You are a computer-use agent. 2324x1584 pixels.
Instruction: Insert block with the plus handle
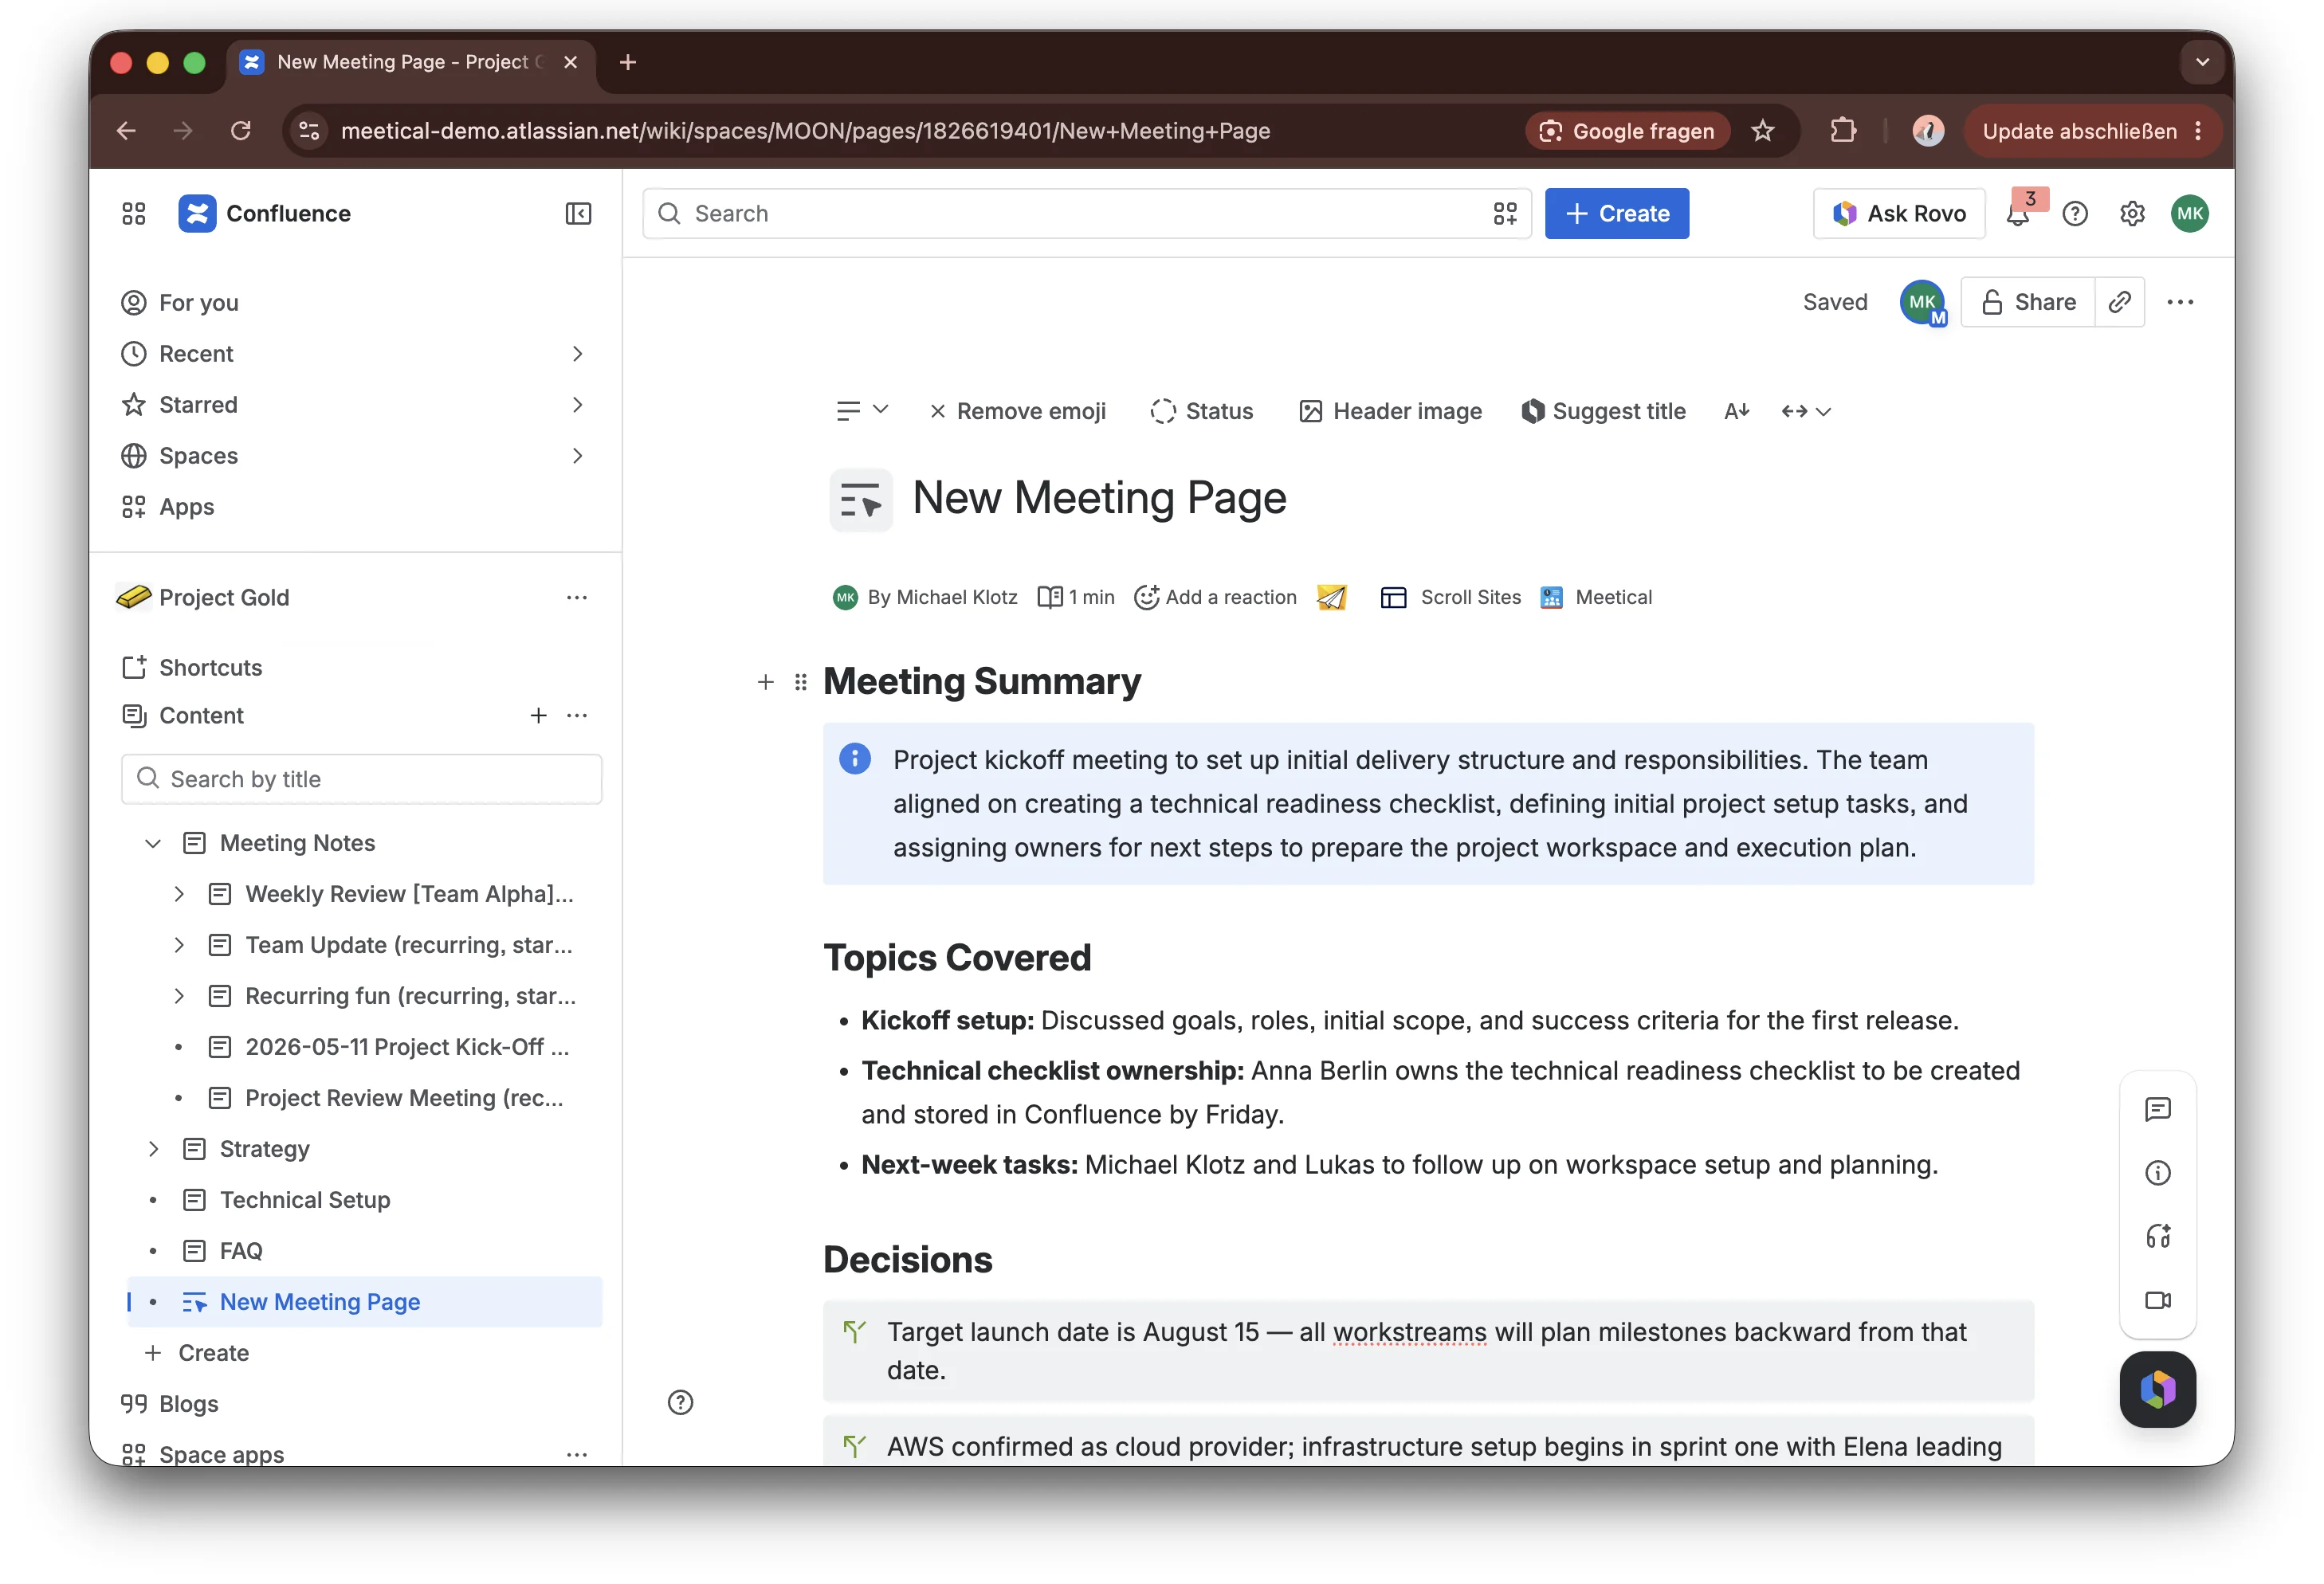pos(765,682)
